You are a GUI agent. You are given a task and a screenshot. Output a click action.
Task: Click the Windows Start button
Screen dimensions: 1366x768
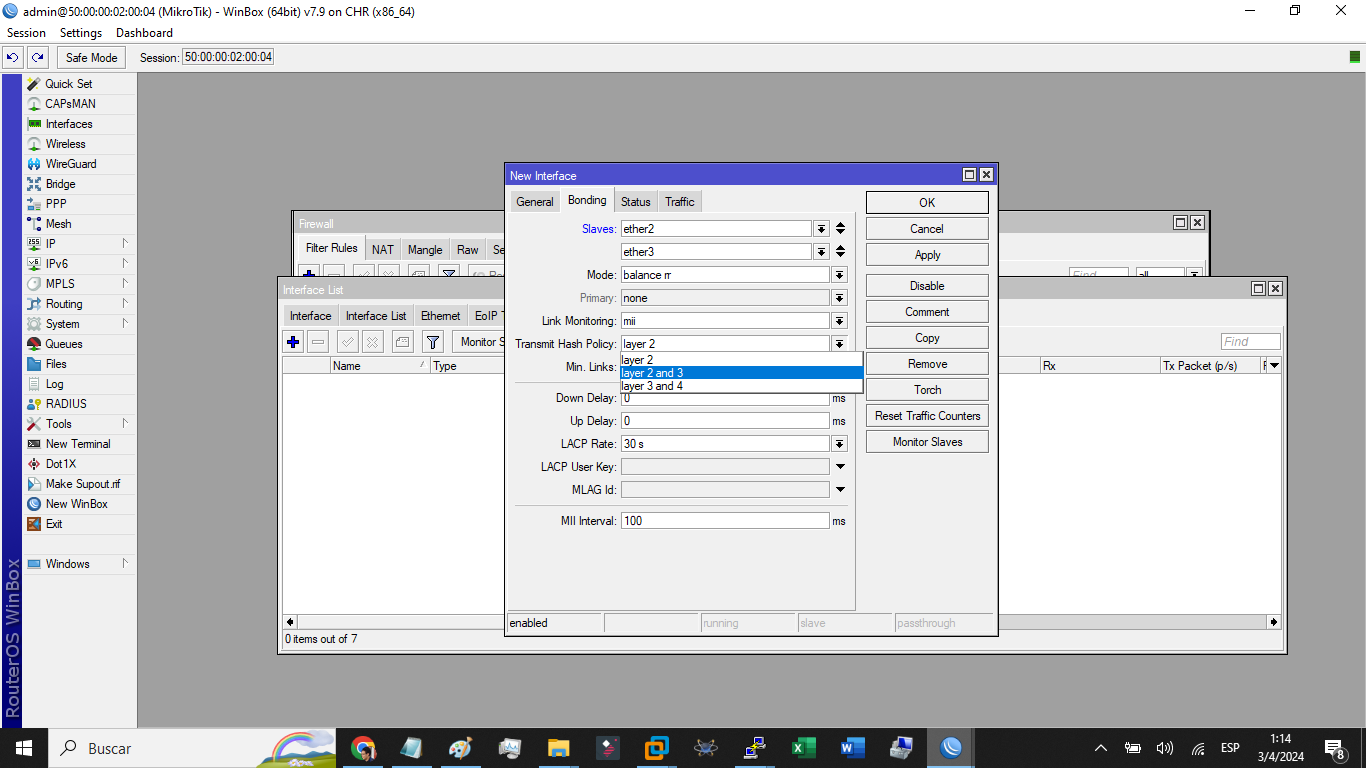(x=23, y=748)
